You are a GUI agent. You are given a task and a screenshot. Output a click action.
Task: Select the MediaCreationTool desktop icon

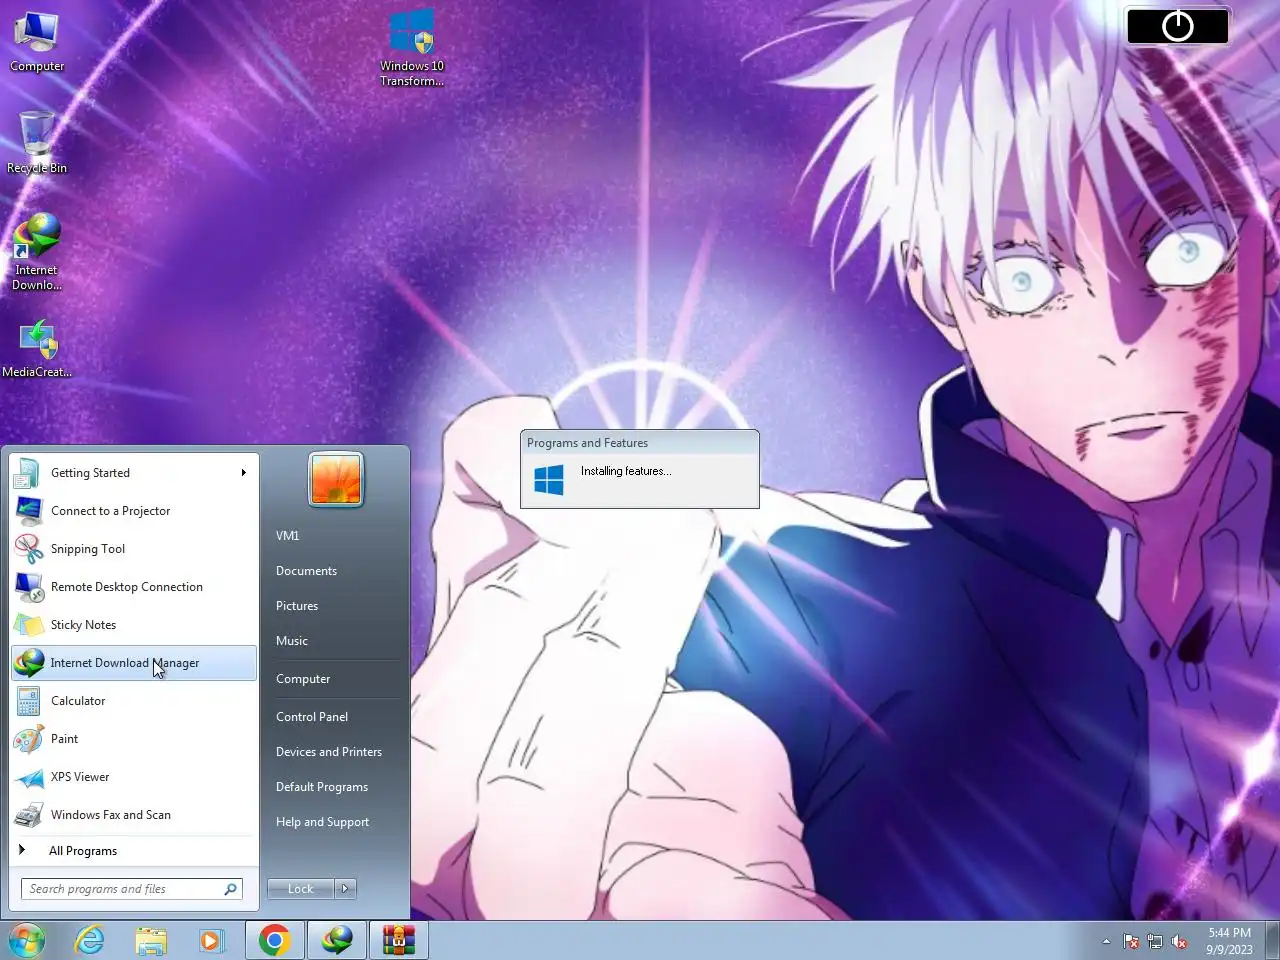tap(37, 348)
